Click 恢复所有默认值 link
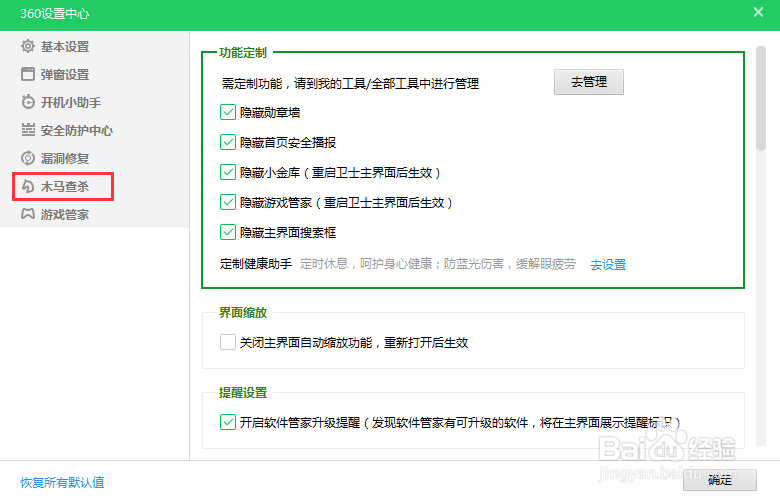This screenshot has height=500, width=780. (62, 482)
